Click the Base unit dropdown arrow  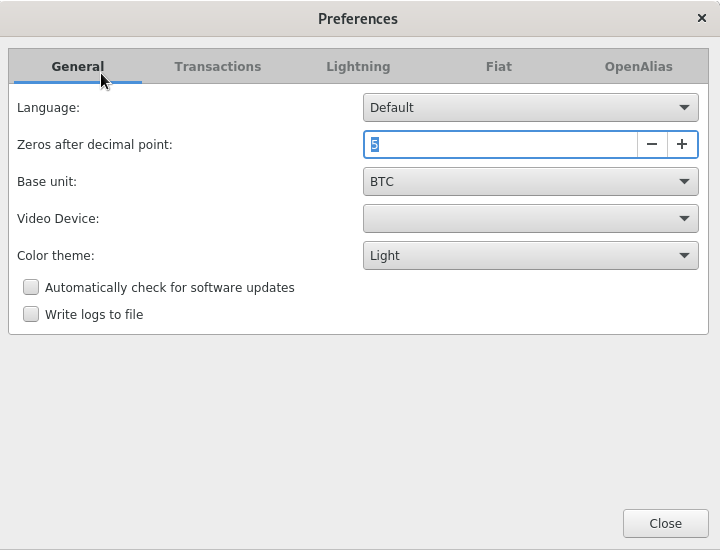click(685, 181)
